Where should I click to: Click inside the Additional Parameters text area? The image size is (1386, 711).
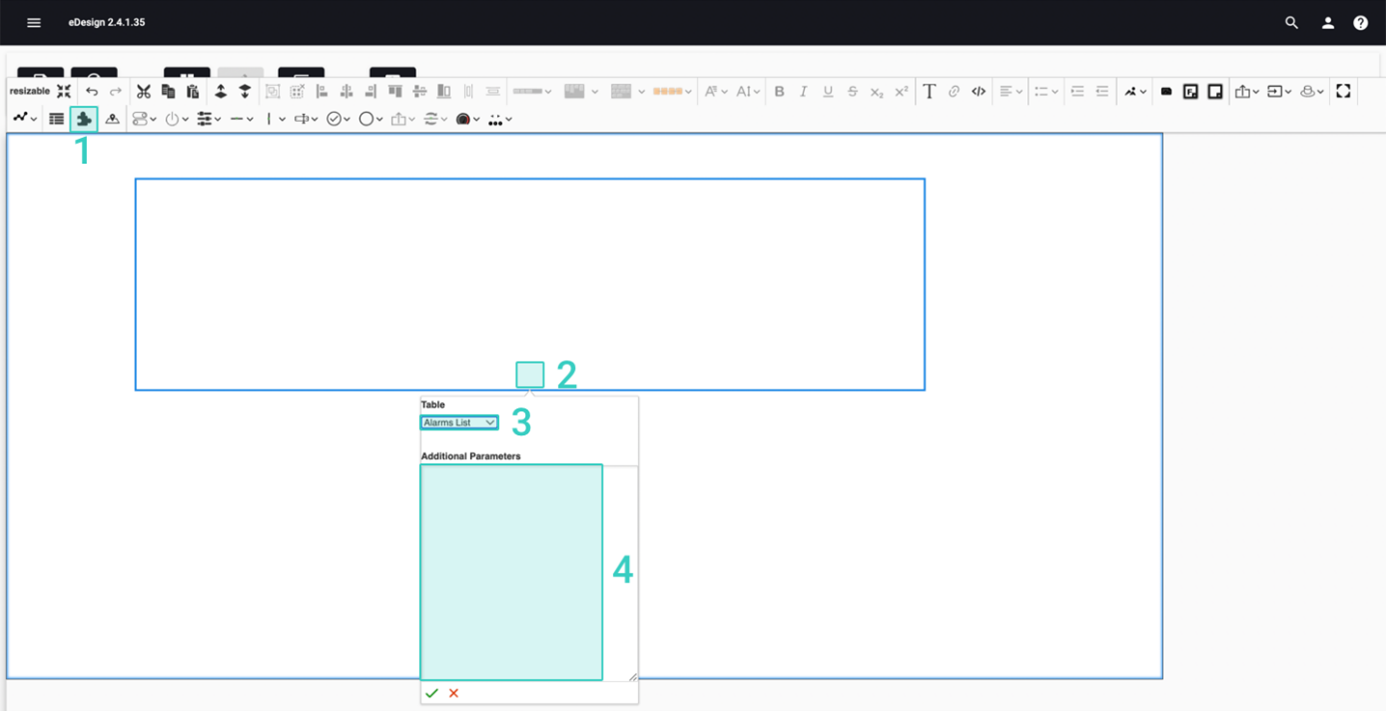pos(511,571)
